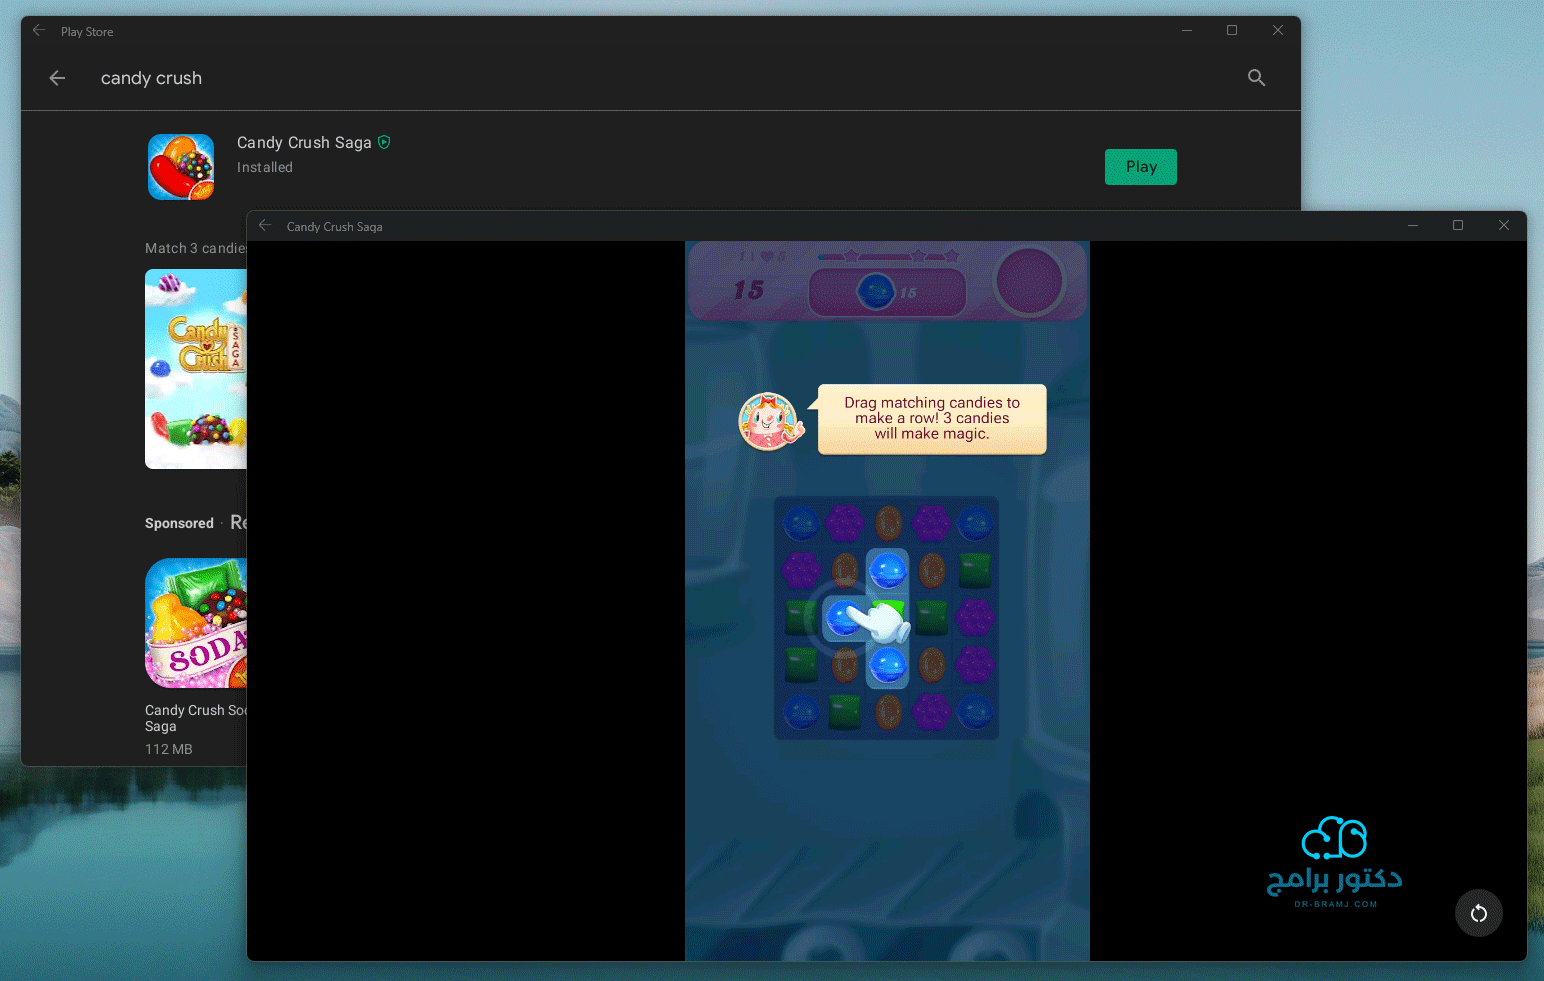Close the Play Store window
Viewport: 1544px width, 981px height.
click(1278, 31)
